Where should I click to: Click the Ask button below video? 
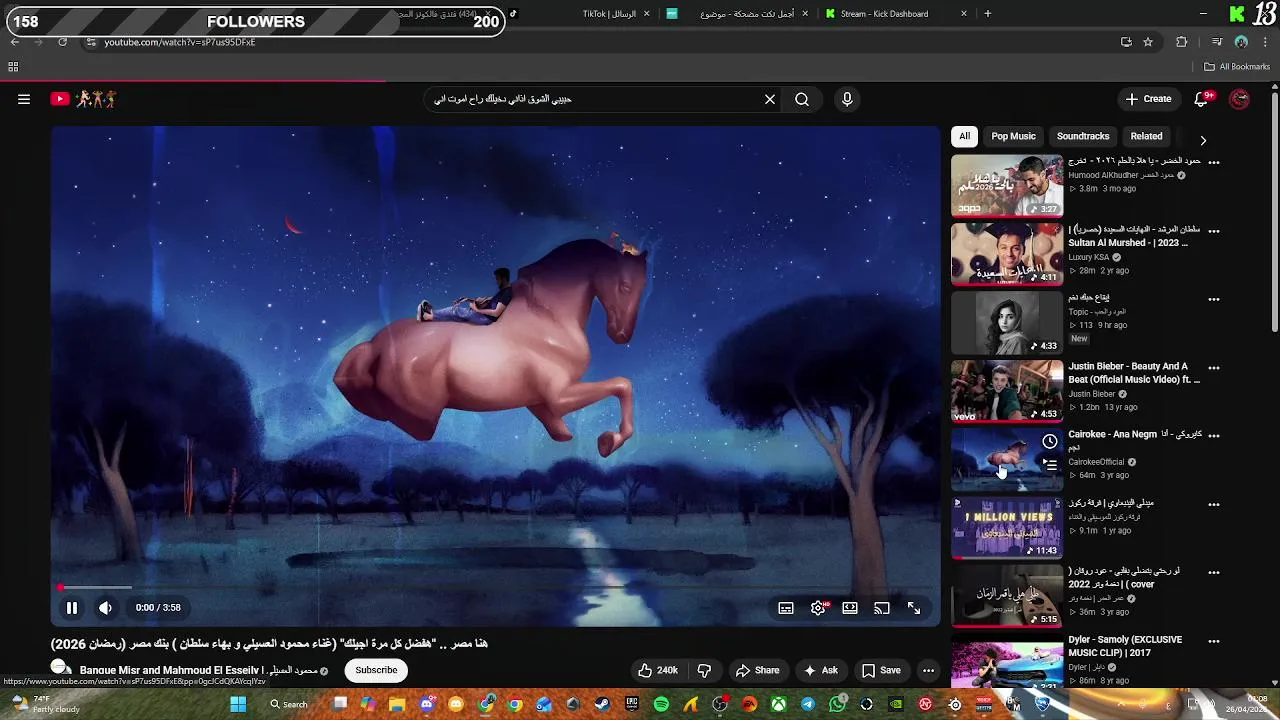[x=820, y=670]
